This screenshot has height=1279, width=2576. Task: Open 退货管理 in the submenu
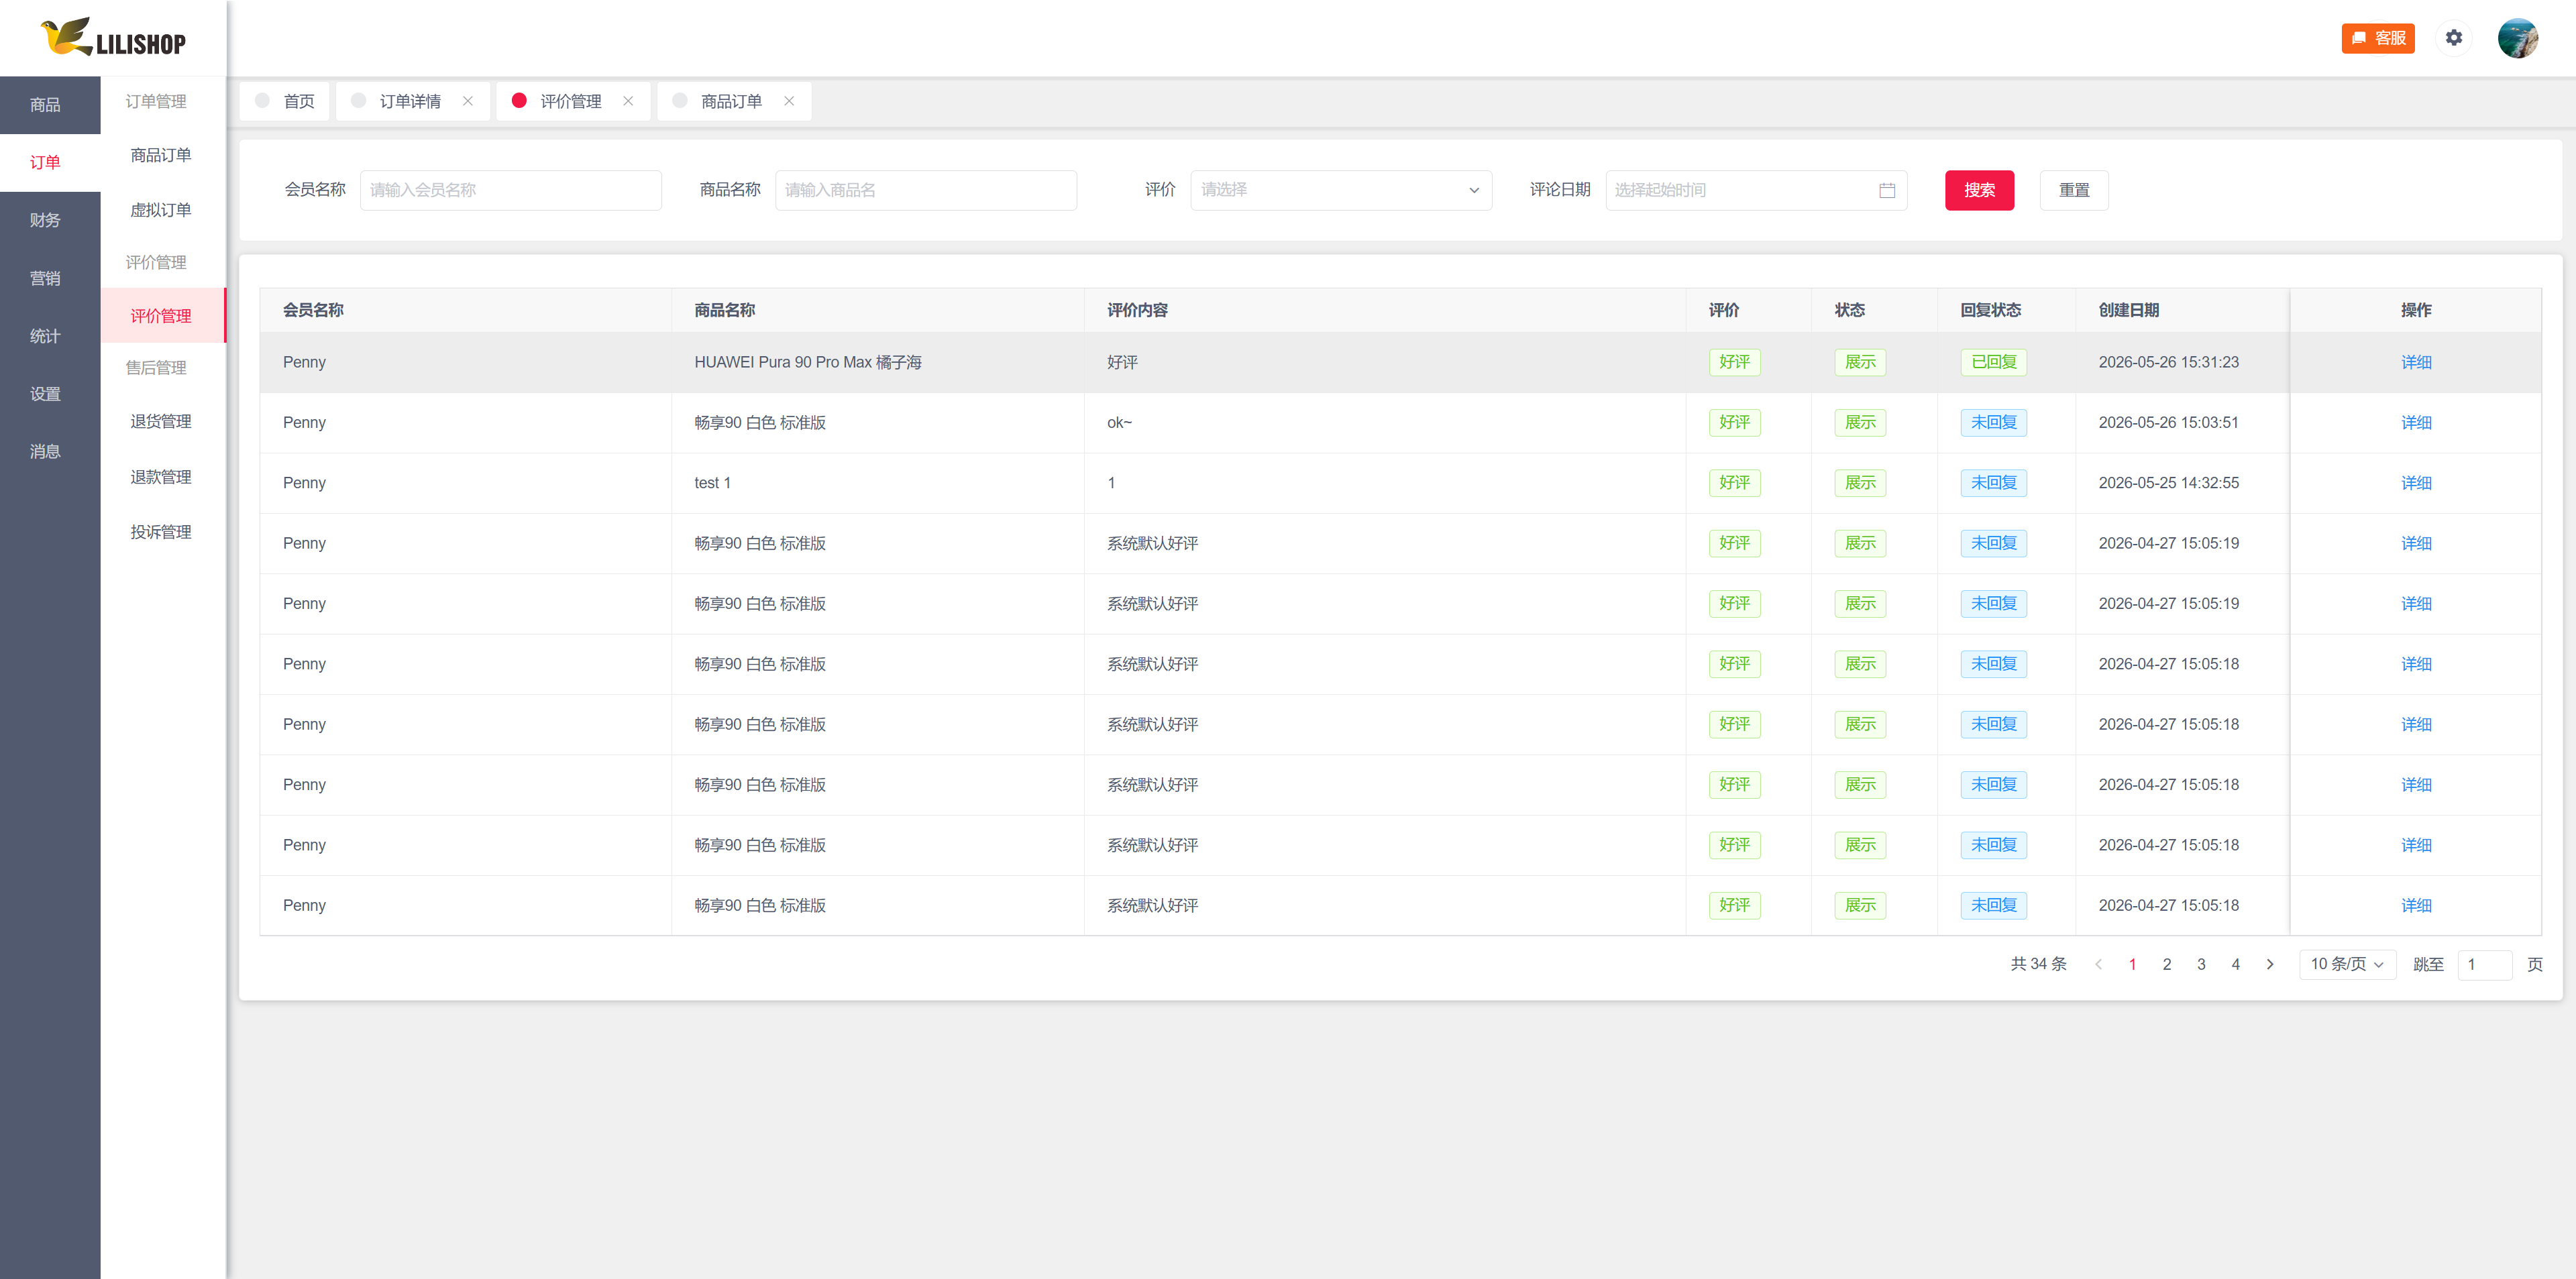[161, 422]
